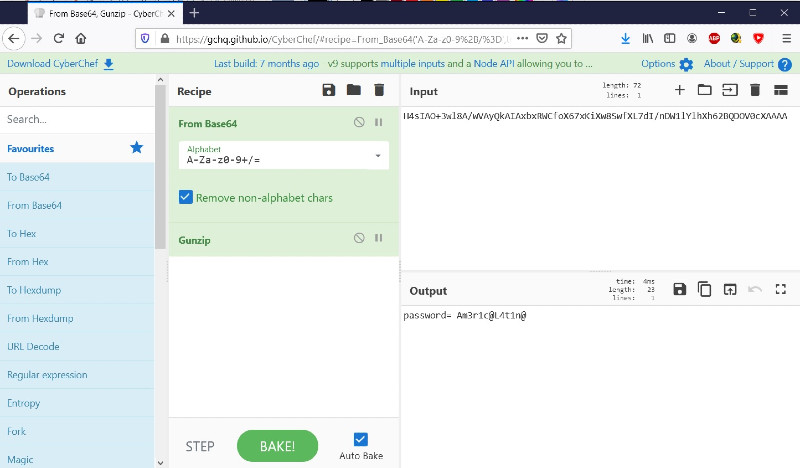Close the CyberChef browser tab
800x468 pixels.
tap(171, 14)
